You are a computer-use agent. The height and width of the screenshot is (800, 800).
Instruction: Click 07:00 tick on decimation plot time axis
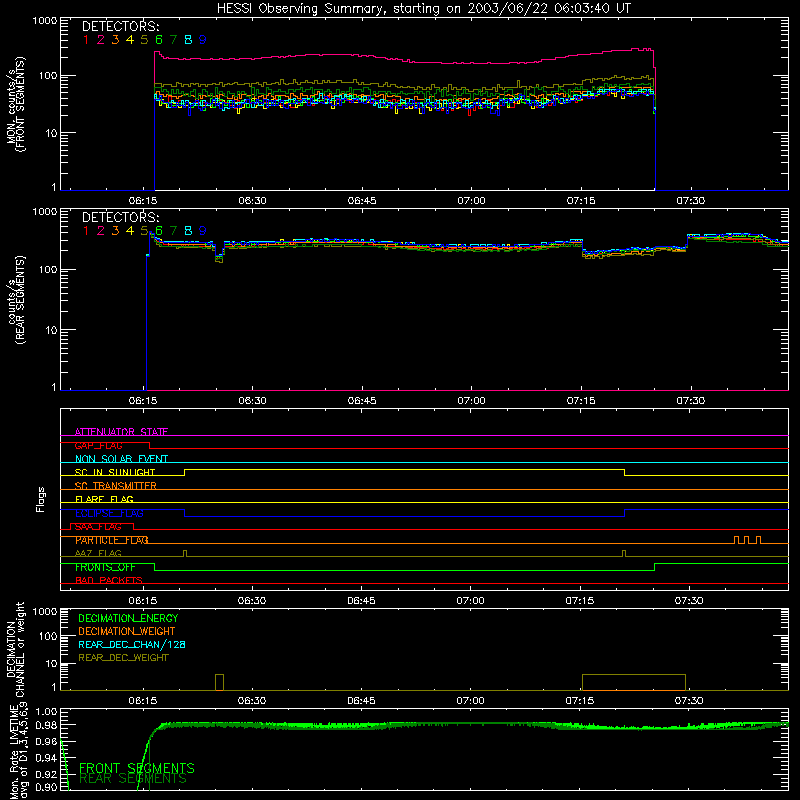coord(470,701)
